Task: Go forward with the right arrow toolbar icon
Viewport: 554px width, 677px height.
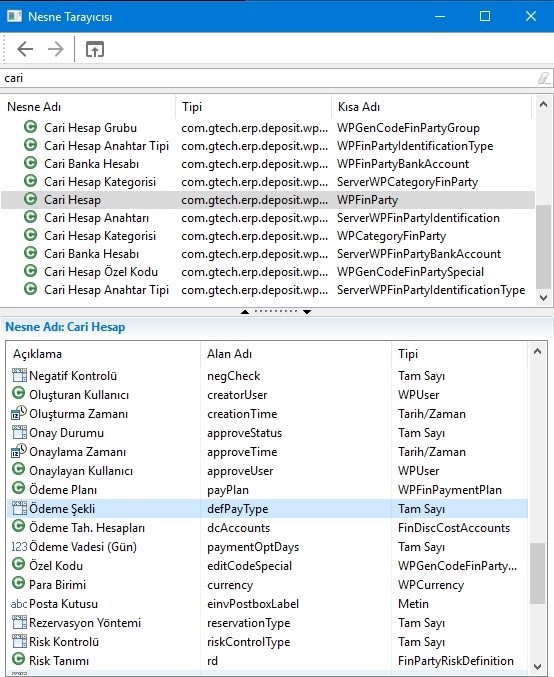Action: click(x=55, y=49)
